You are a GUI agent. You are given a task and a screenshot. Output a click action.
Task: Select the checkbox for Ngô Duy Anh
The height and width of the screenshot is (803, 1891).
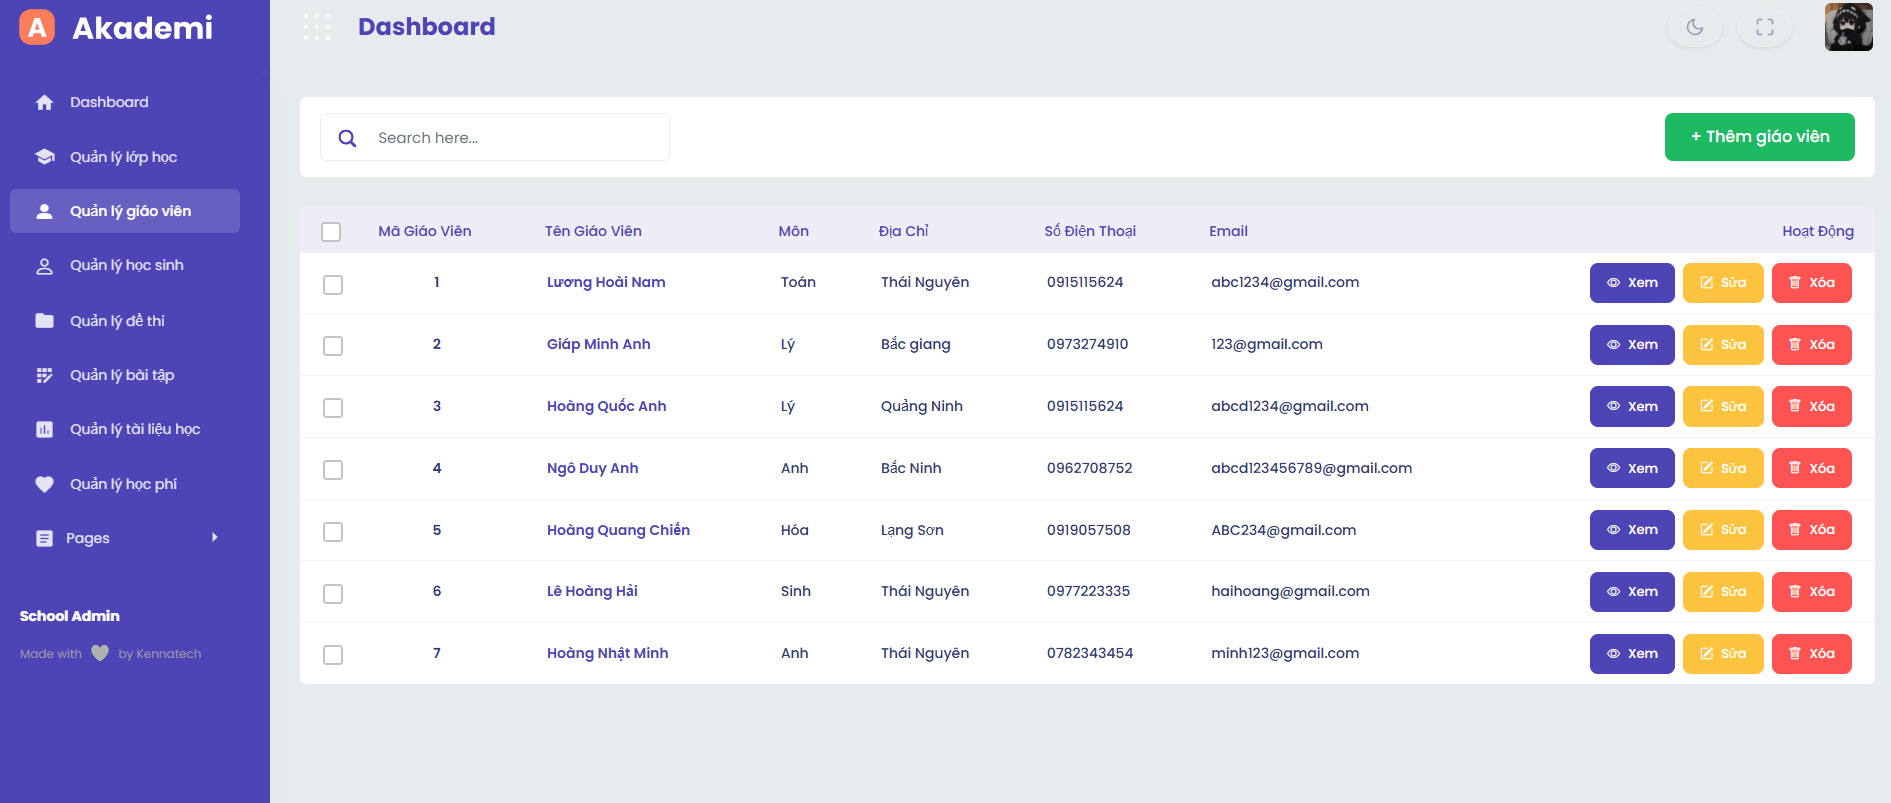333,469
